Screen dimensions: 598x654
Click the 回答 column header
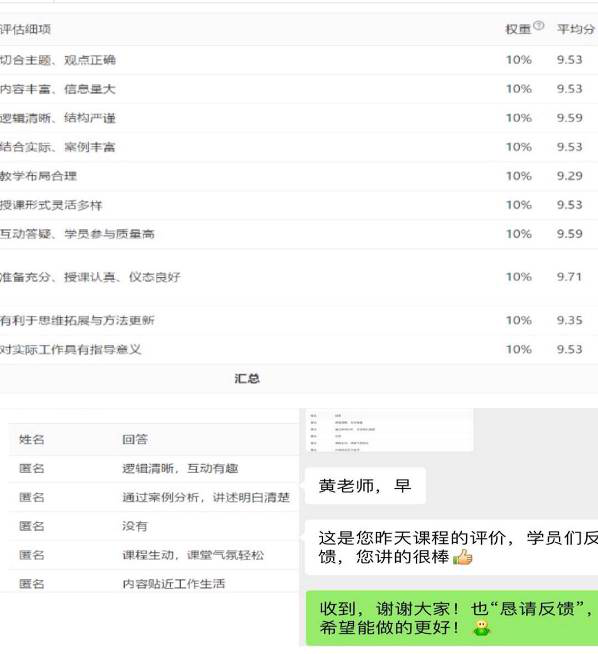click(x=135, y=439)
